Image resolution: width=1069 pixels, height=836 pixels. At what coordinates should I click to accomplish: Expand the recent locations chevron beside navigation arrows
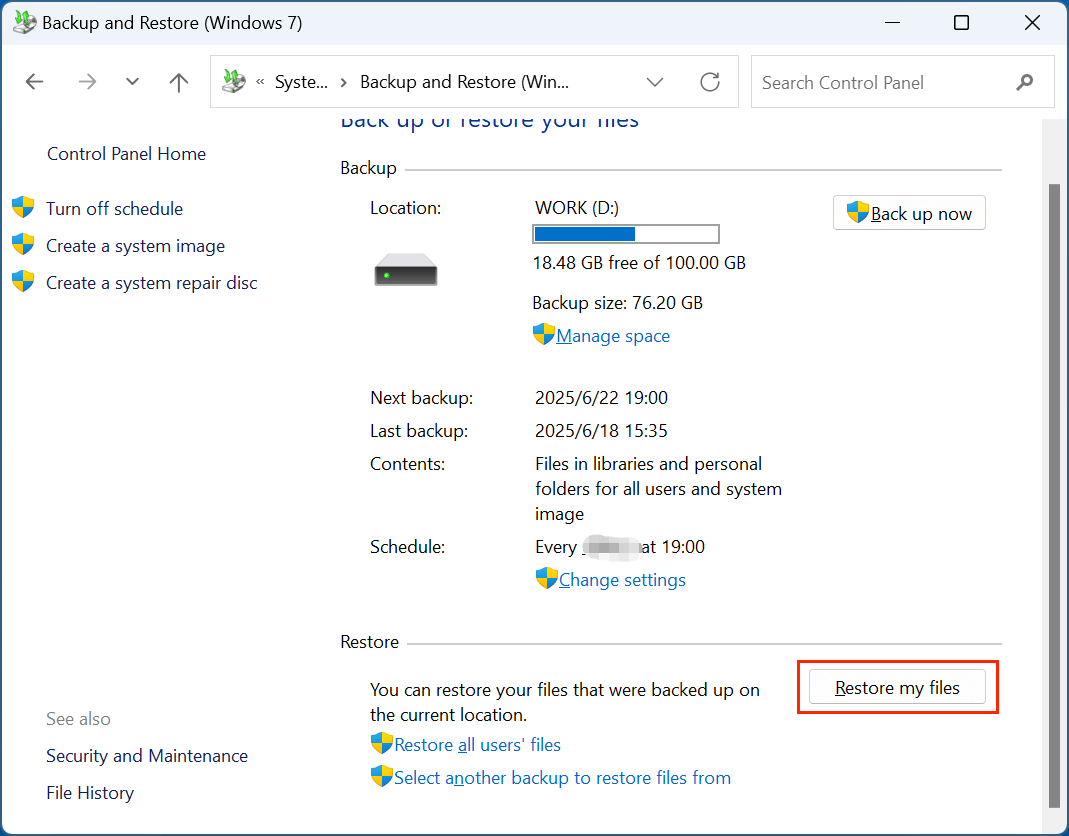[x=132, y=82]
